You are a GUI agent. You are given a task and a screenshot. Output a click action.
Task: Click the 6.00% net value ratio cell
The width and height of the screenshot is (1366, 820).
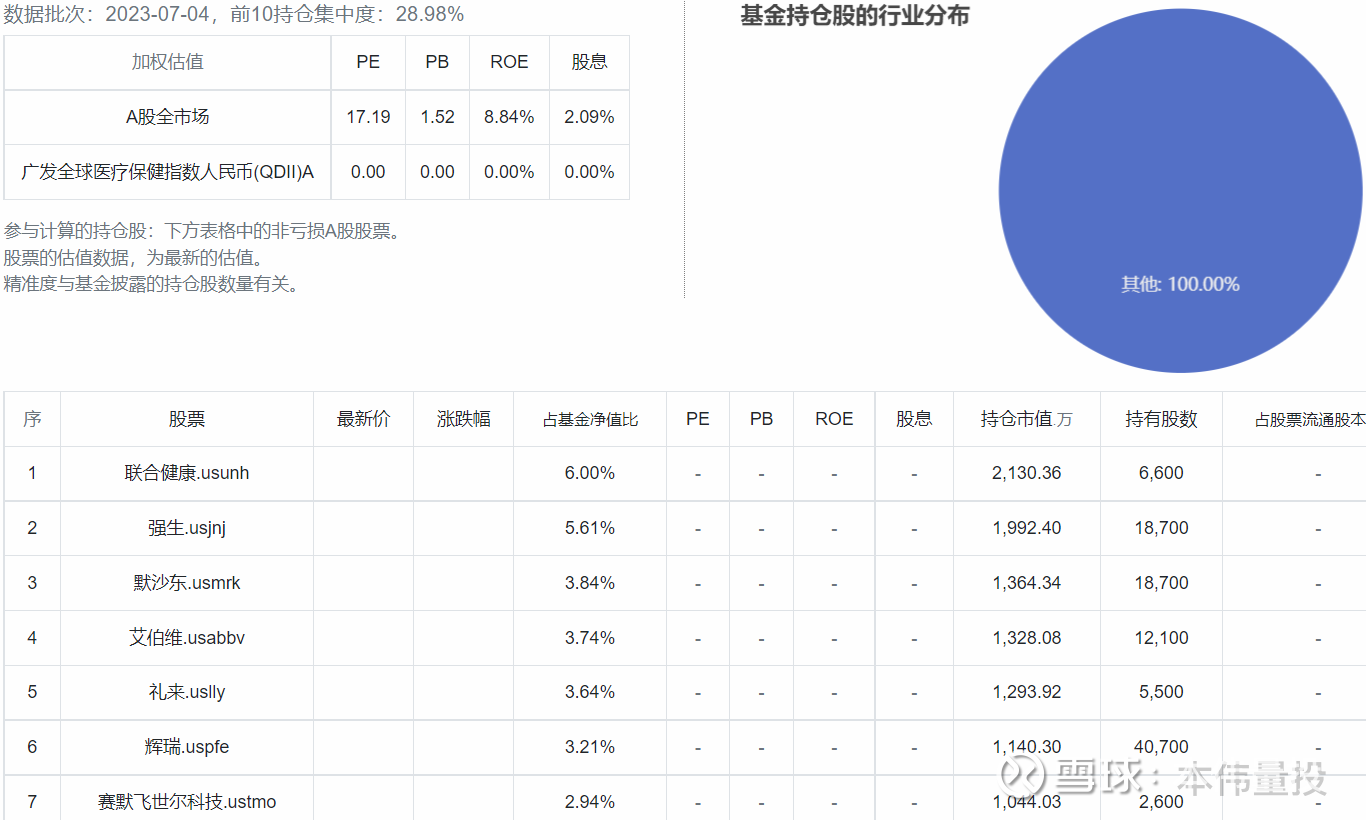coord(590,473)
